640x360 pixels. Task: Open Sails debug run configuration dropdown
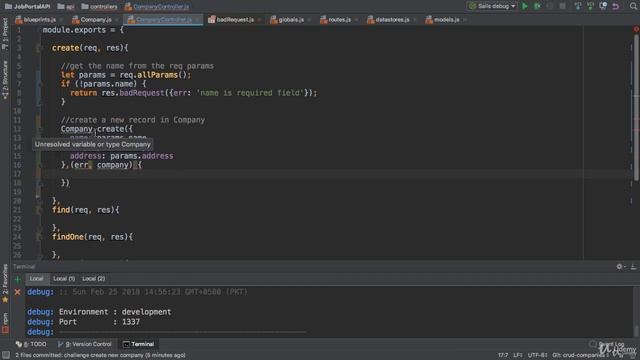(492, 6)
